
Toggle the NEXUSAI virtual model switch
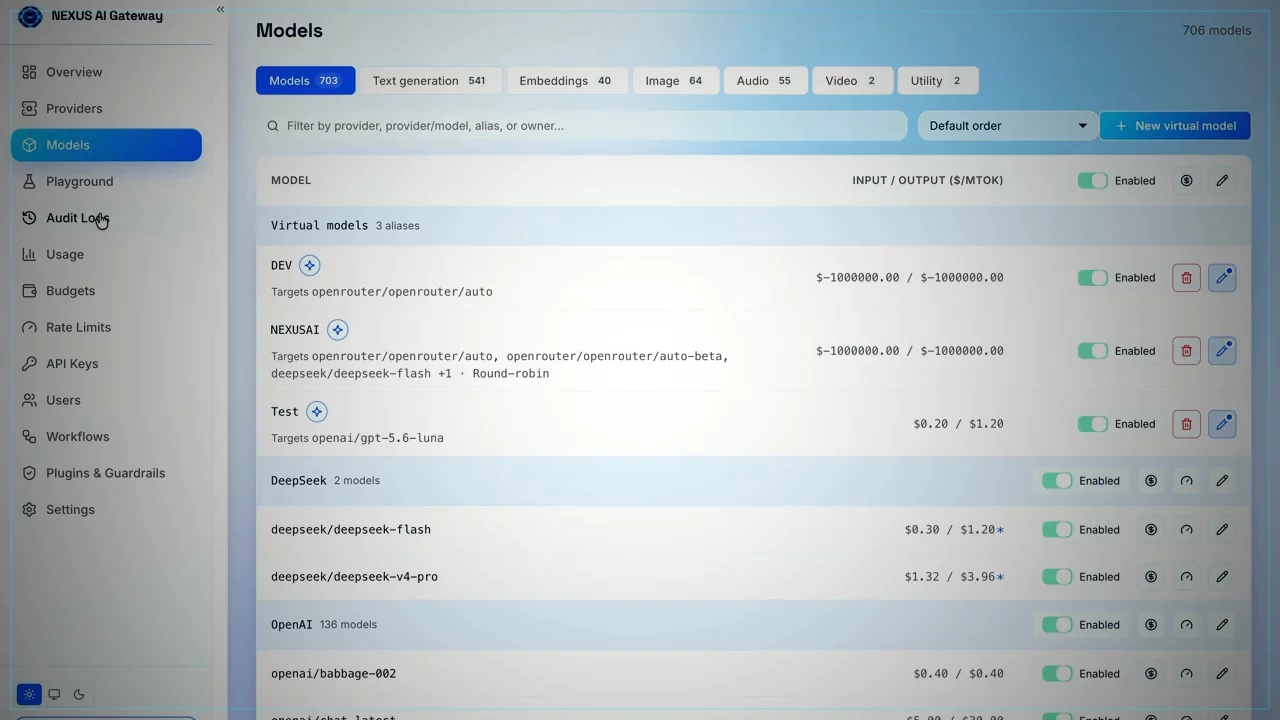point(1092,351)
